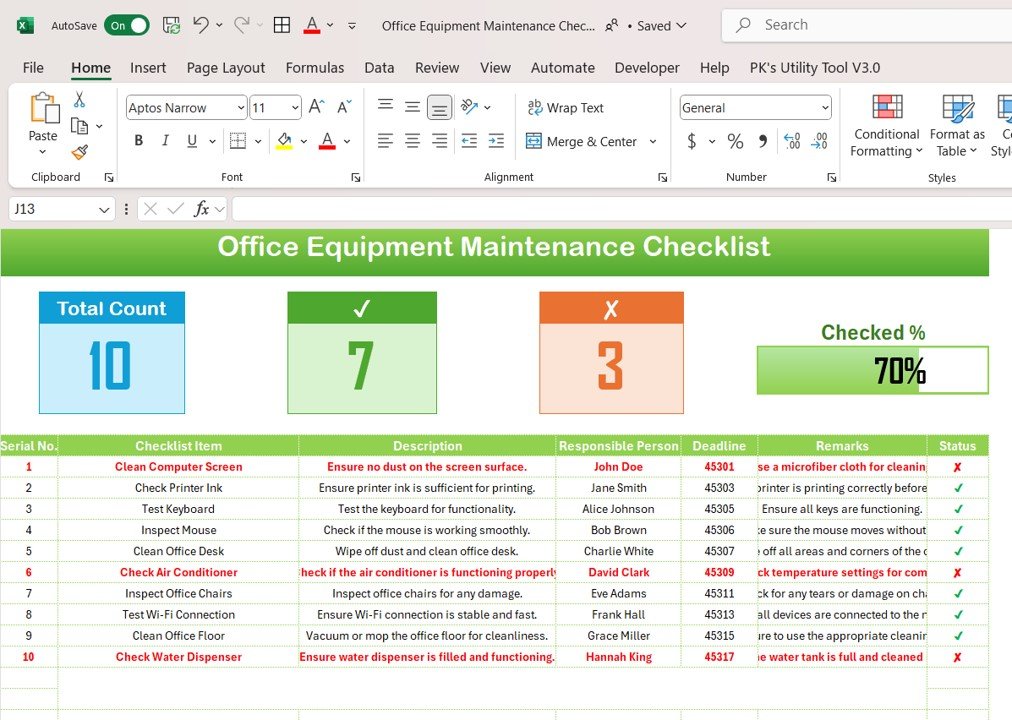Open the File menu

[x=33, y=68]
